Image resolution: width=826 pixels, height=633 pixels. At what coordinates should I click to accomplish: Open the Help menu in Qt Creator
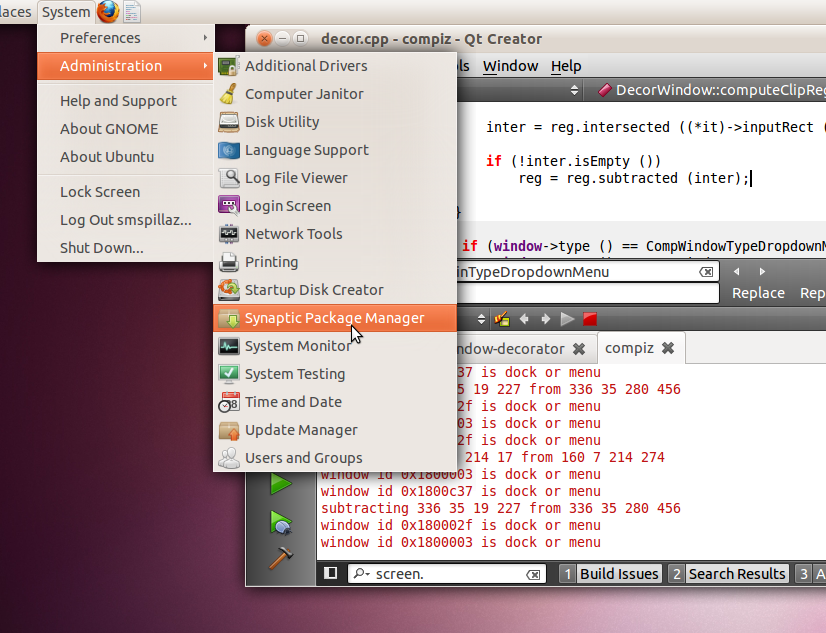(x=566, y=66)
